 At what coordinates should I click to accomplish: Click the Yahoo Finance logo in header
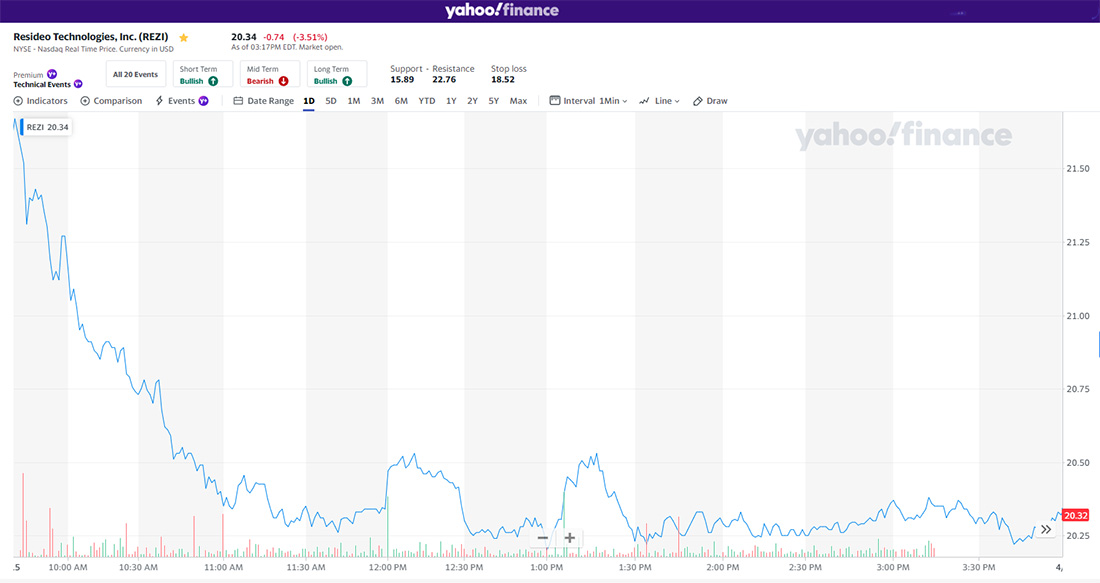pyautogui.click(x=502, y=11)
